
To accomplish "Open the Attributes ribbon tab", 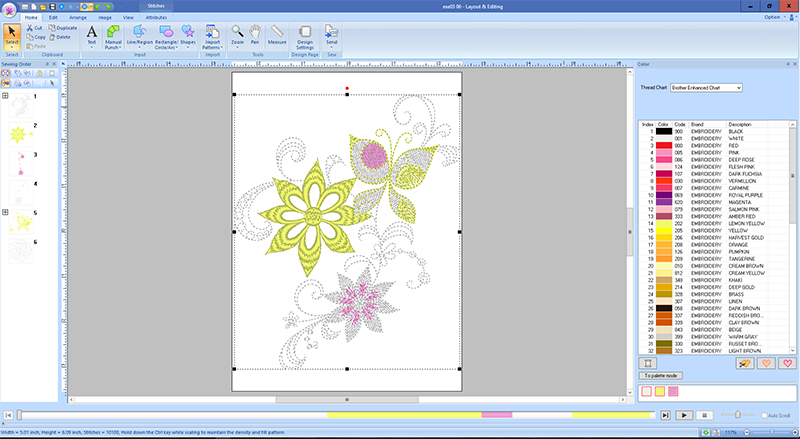I will coord(156,18).
